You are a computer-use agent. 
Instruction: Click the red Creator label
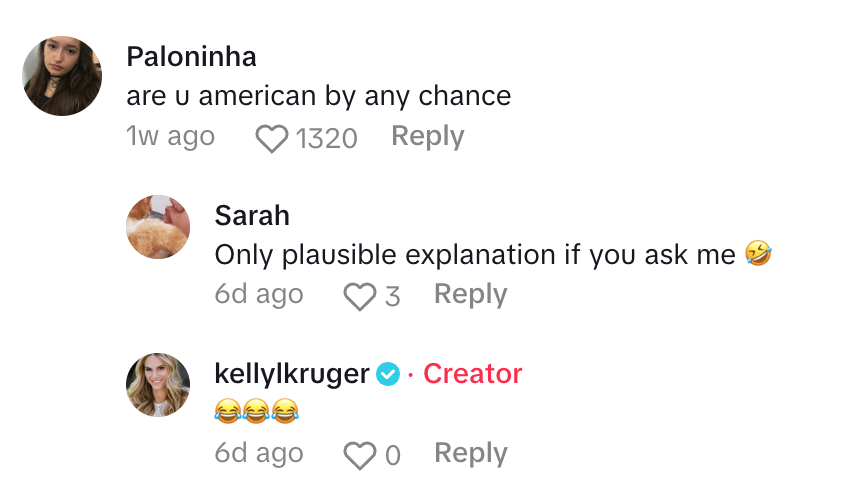[472, 374]
